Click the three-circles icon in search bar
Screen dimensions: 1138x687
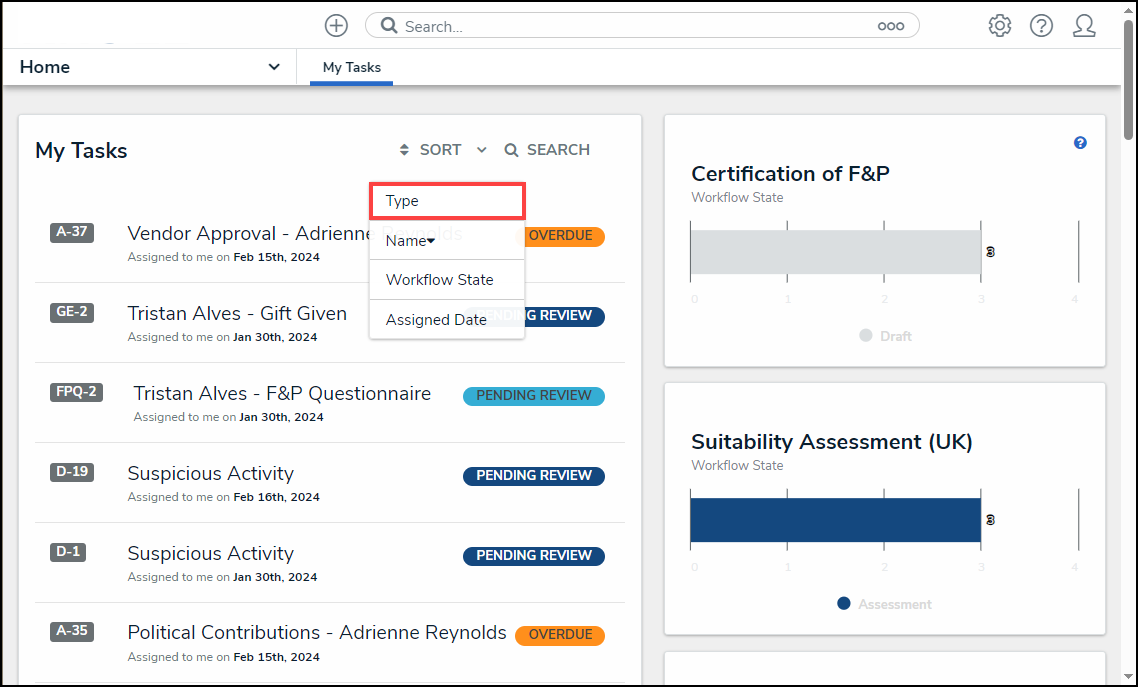pyautogui.click(x=890, y=27)
